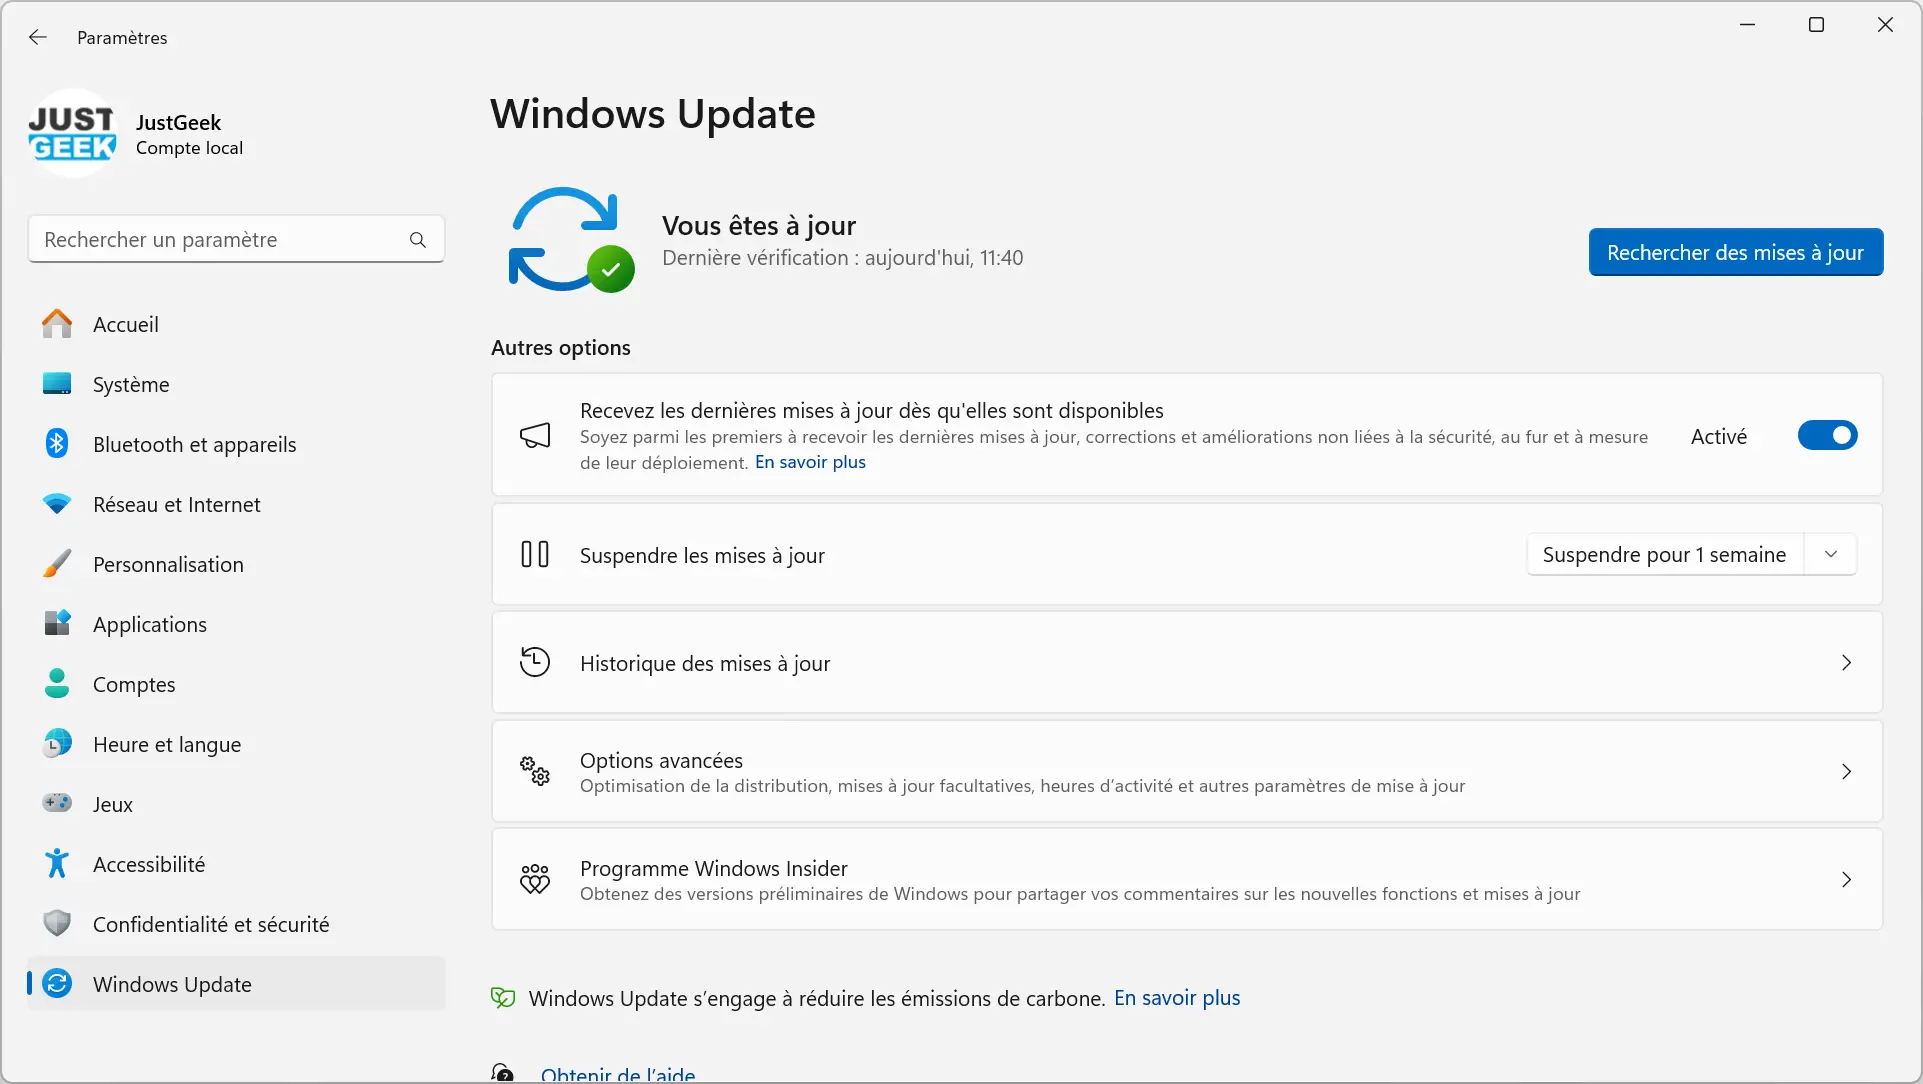Click Rechercher des mises à jour button

pos(1735,252)
